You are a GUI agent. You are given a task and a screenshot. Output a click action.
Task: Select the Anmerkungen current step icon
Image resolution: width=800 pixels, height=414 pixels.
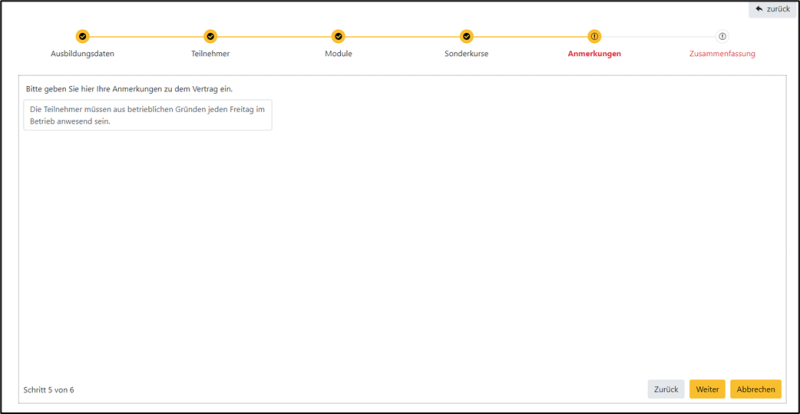tap(594, 36)
